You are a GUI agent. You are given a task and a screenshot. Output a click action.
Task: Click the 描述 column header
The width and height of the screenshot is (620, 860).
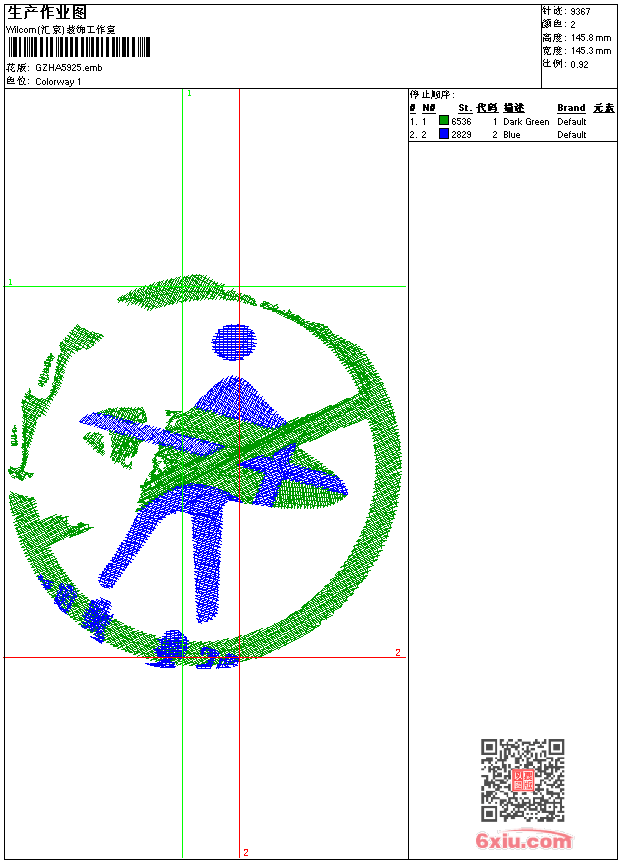tap(513, 108)
